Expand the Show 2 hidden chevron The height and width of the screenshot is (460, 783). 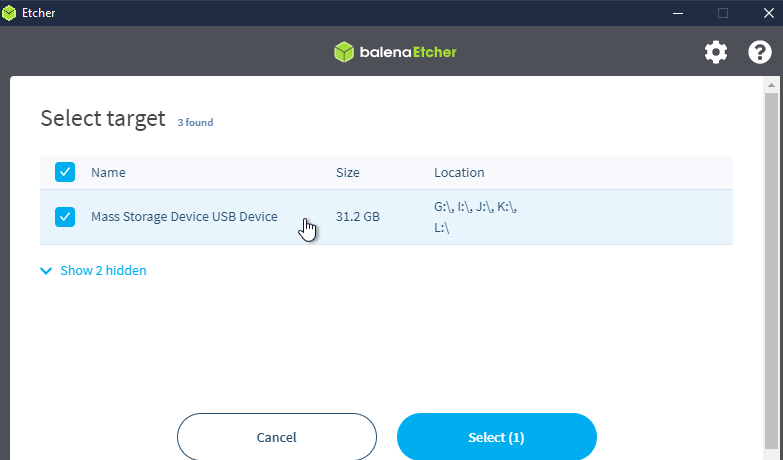click(x=46, y=271)
